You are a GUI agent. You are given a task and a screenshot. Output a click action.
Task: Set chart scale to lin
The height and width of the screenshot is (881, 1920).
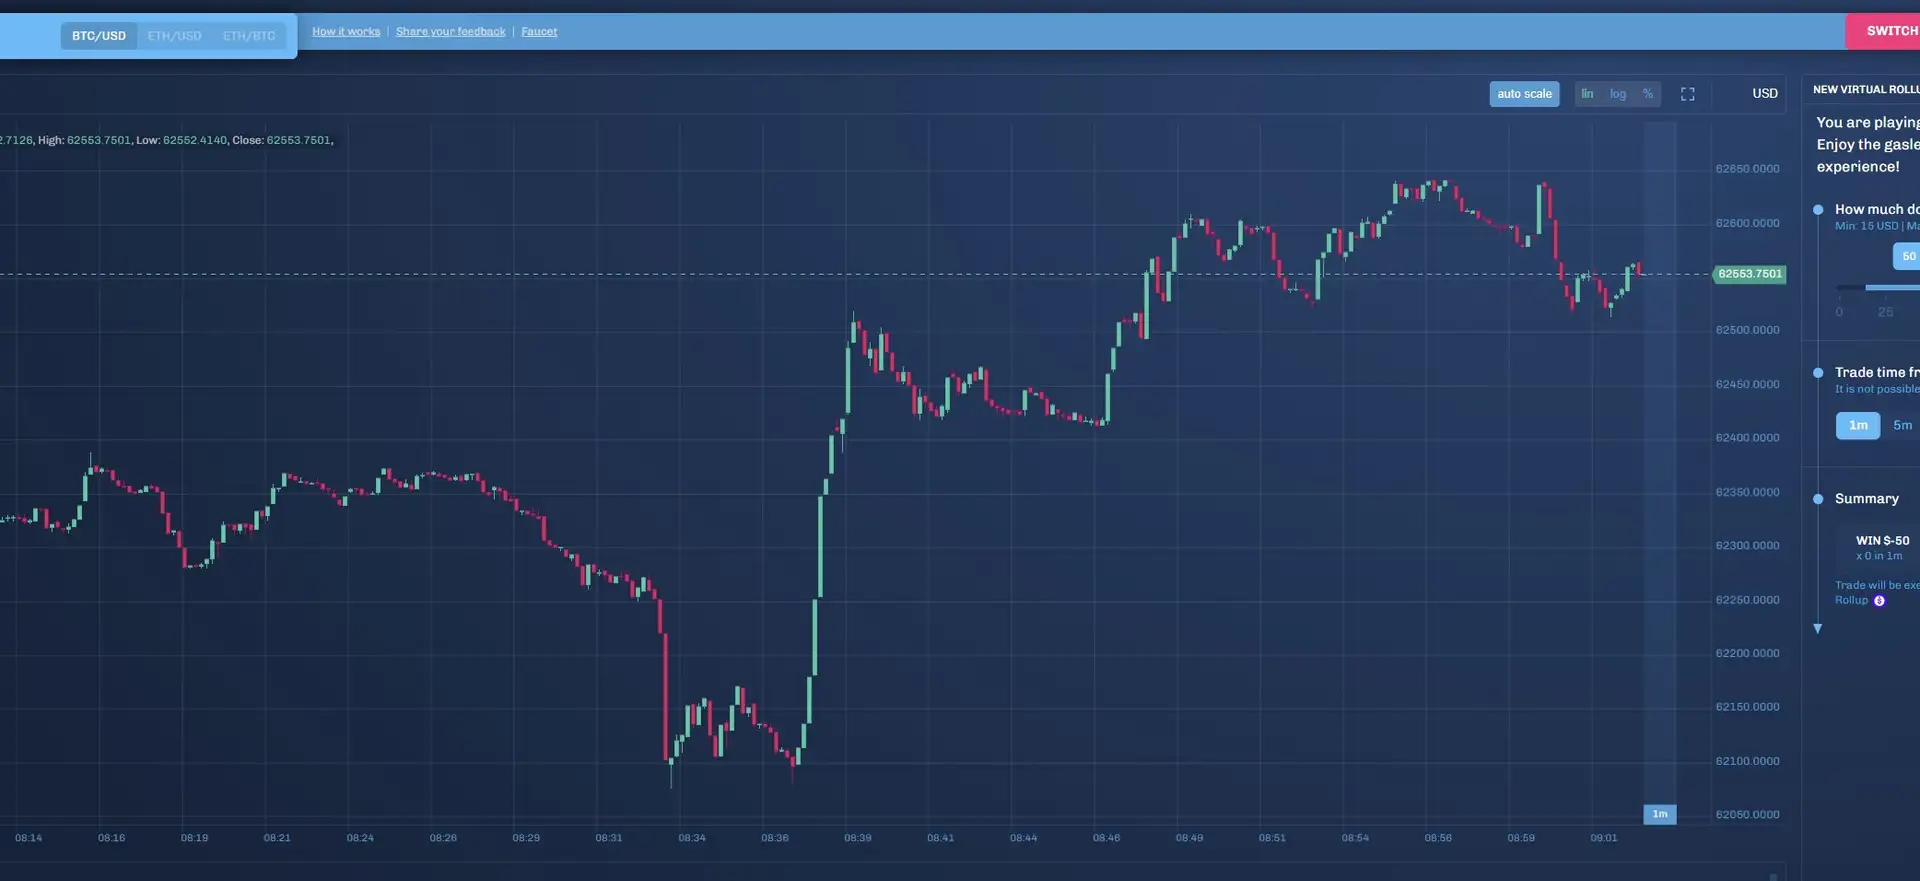coord(1587,94)
